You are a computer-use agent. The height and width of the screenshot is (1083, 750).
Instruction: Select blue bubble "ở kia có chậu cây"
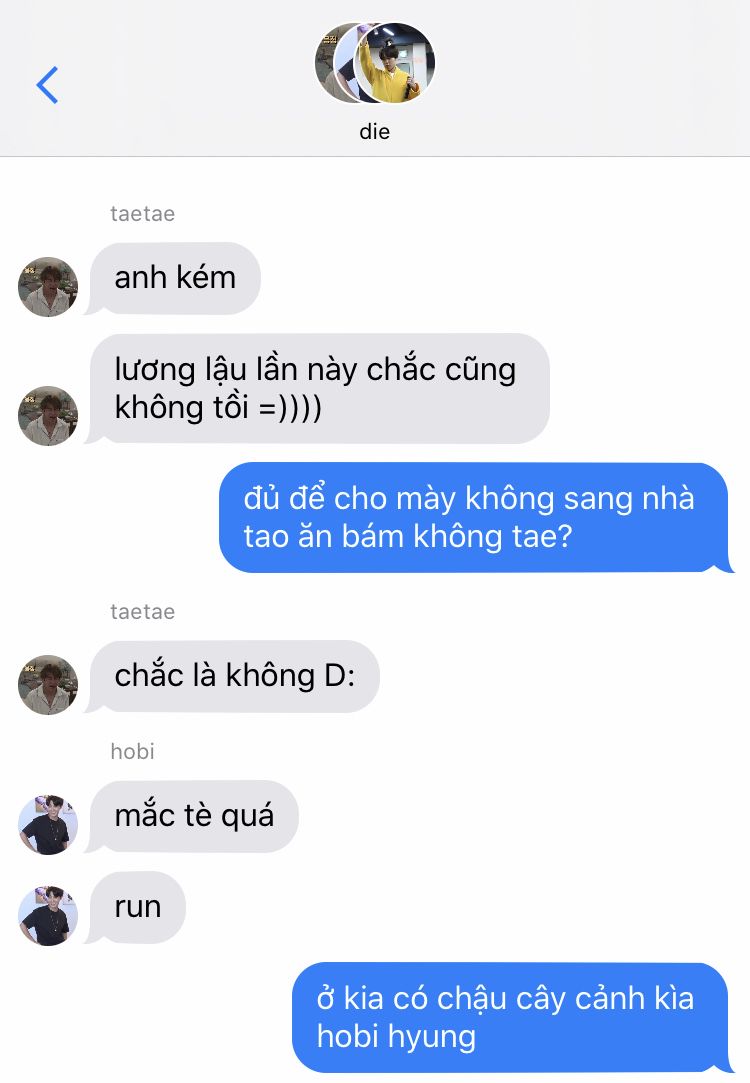point(510,1017)
